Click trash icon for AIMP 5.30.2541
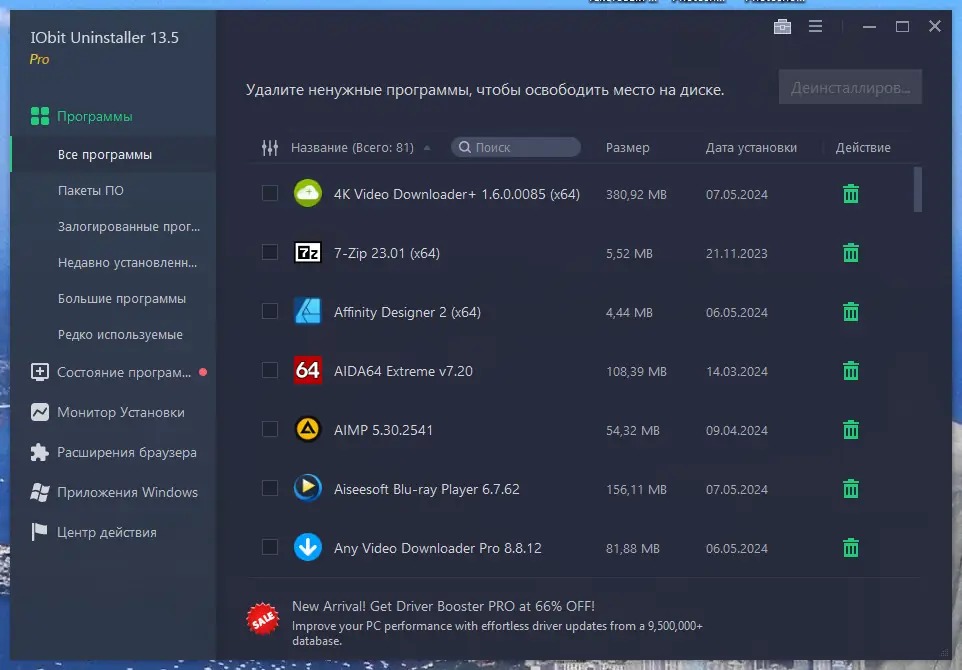This screenshot has height=670, width=962. [851, 429]
